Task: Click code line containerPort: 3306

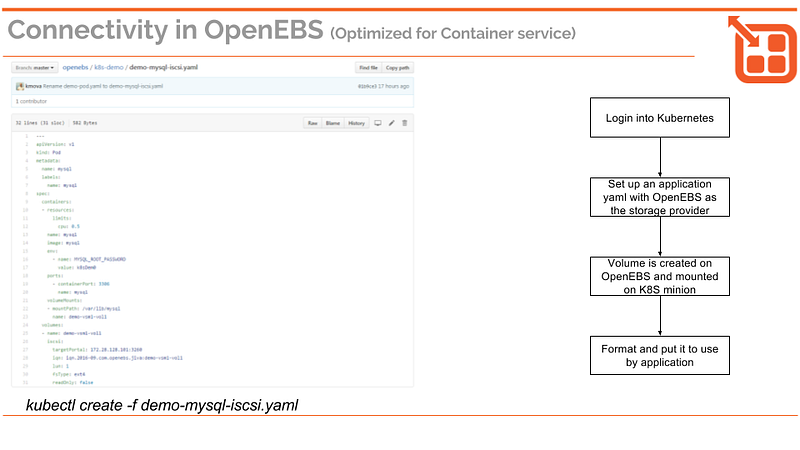Action: pyautogui.click(x=81, y=284)
